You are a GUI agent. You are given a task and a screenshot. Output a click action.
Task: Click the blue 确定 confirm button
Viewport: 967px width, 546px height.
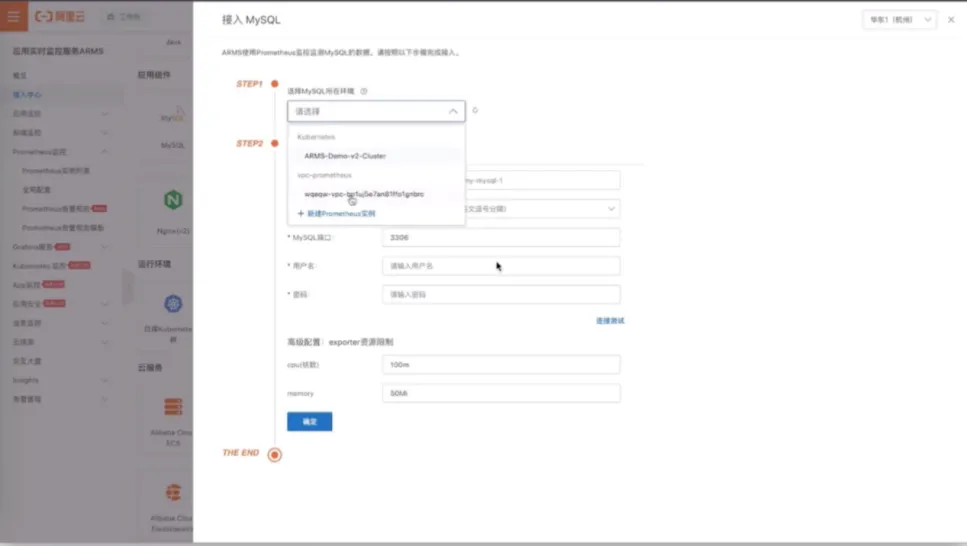click(x=310, y=421)
